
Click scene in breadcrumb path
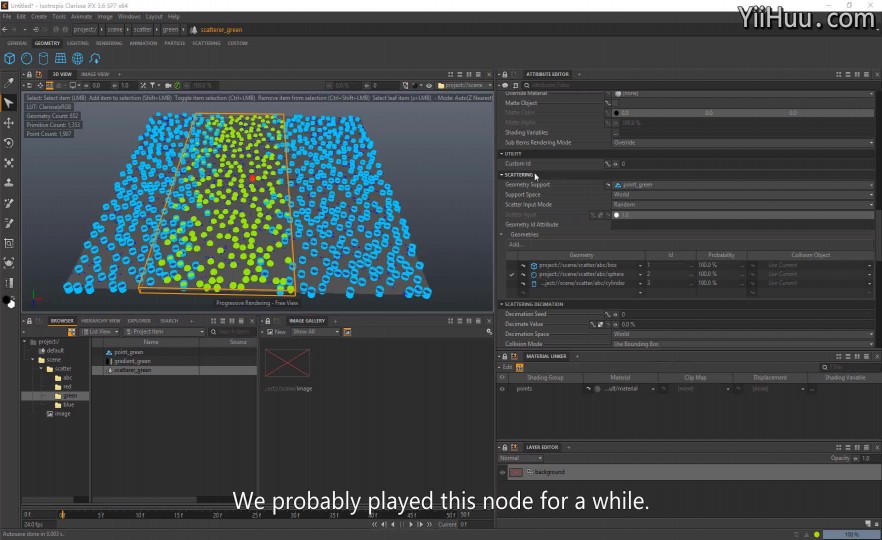tap(115, 29)
